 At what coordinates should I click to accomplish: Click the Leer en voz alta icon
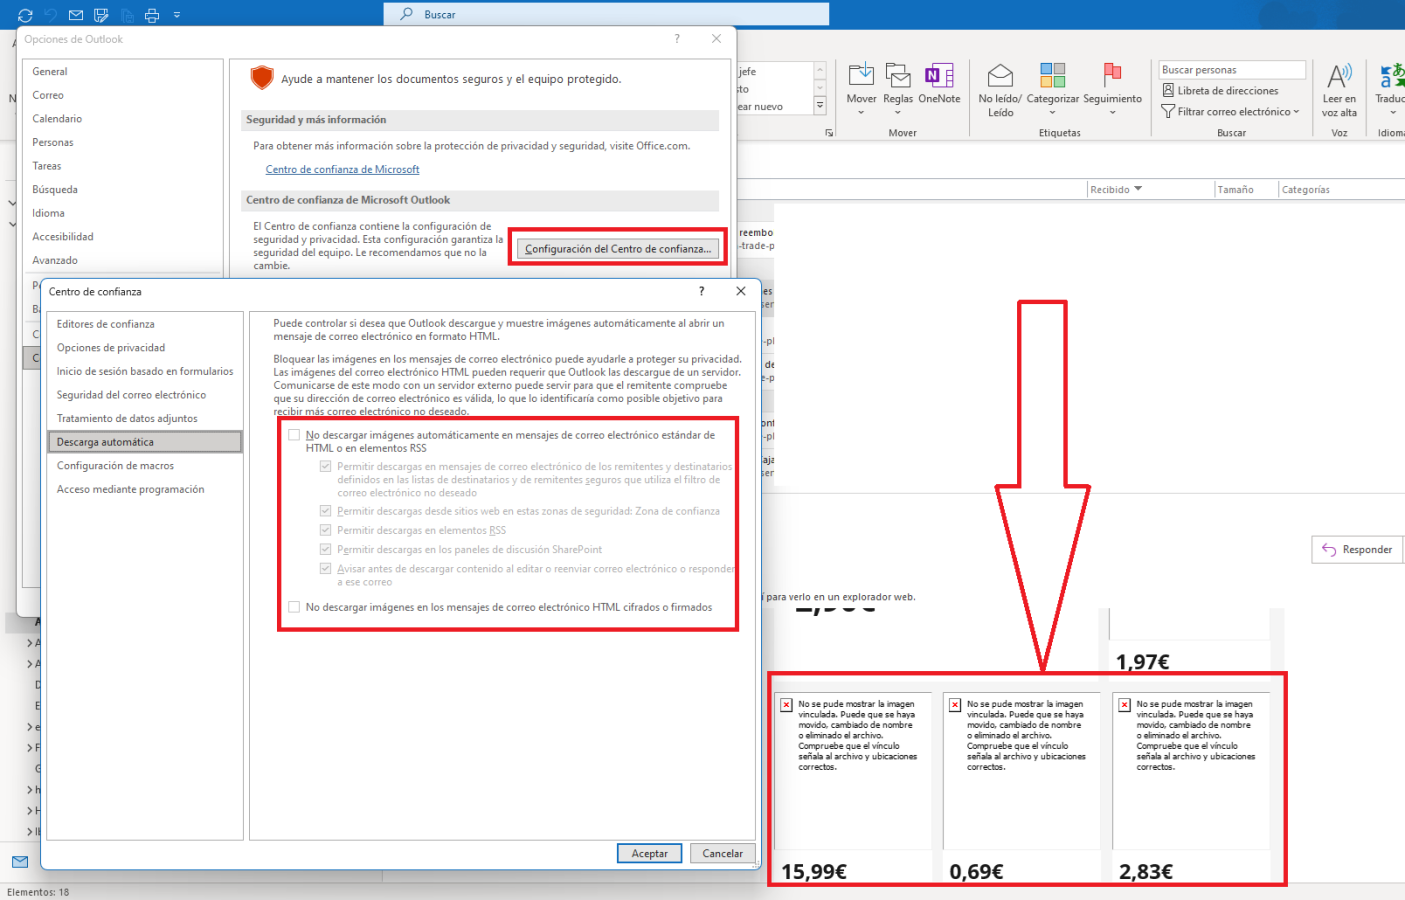[1339, 76]
